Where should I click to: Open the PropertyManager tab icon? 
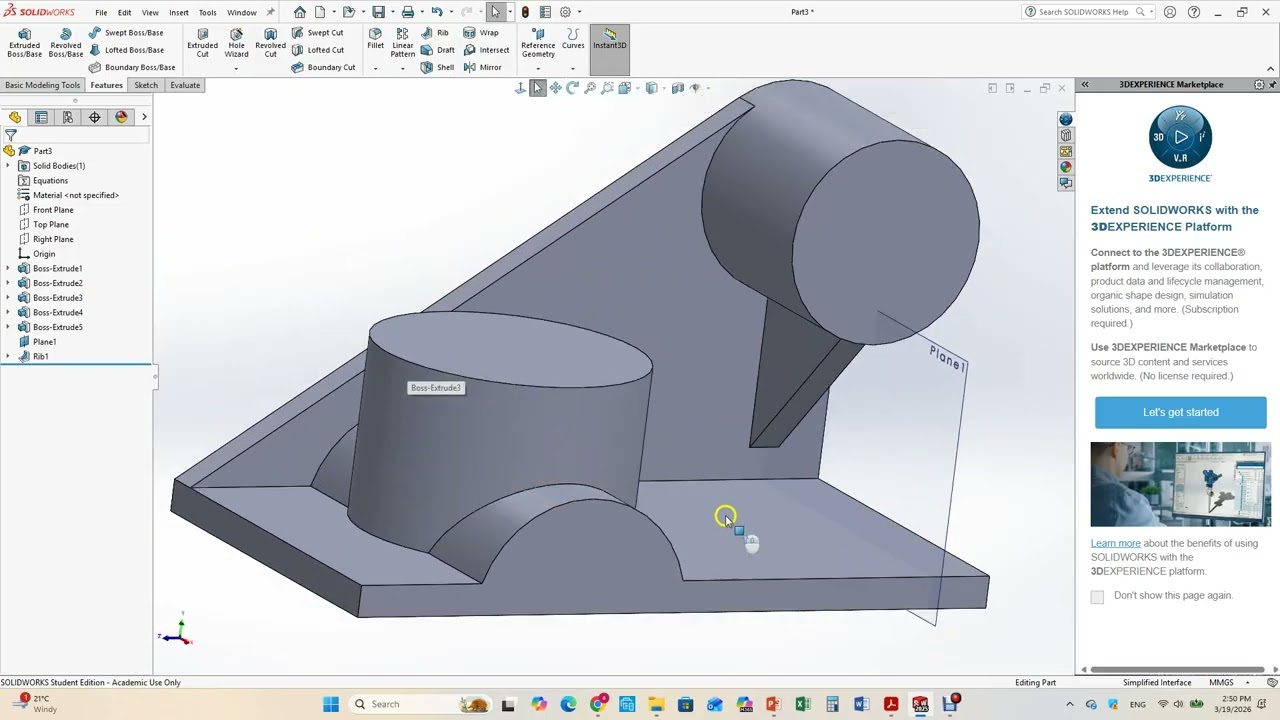pyautogui.click(x=41, y=117)
